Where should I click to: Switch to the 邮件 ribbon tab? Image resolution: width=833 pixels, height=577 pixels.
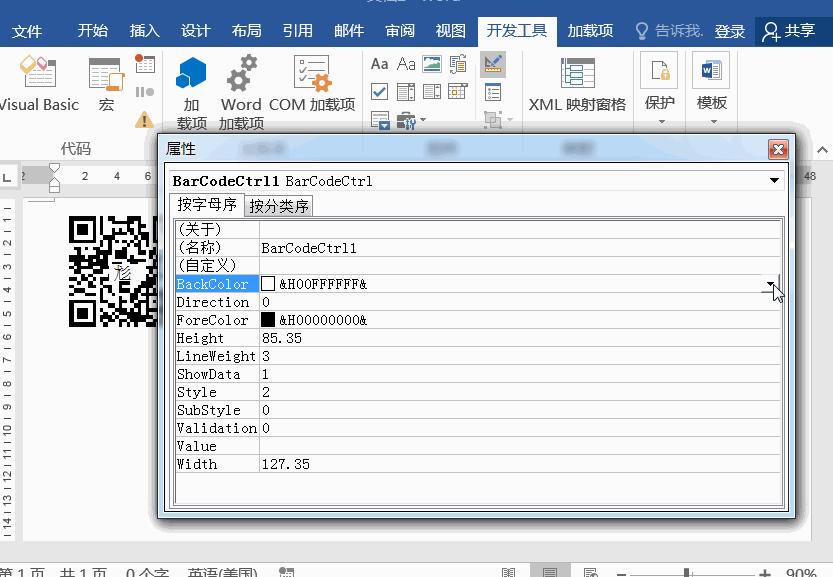coord(348,31)
